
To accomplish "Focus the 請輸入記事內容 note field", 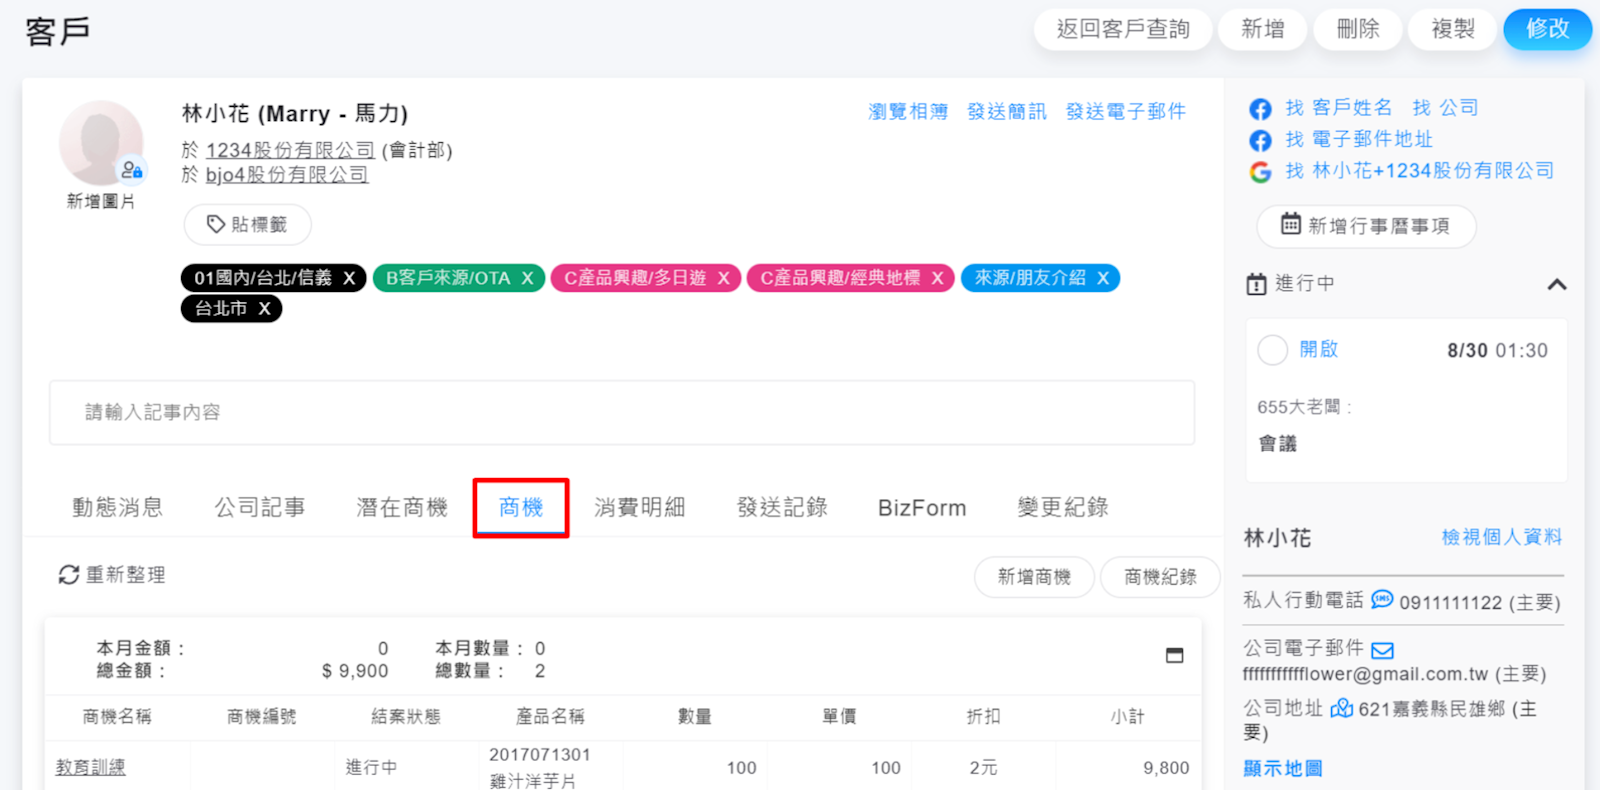I will (621, 412).
